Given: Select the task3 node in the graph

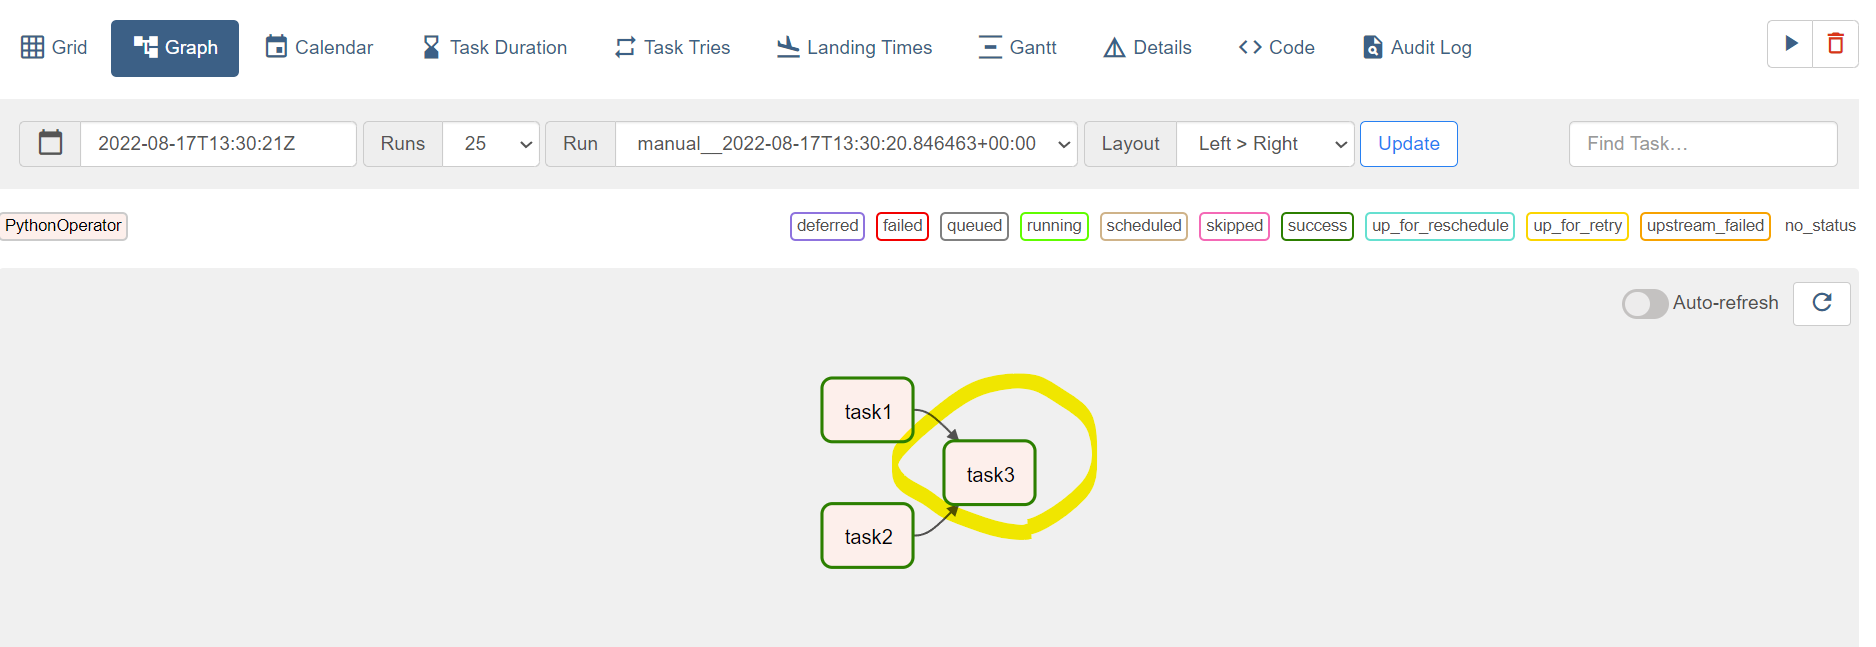Looking at the screenshot, I should tap(990, 473).
